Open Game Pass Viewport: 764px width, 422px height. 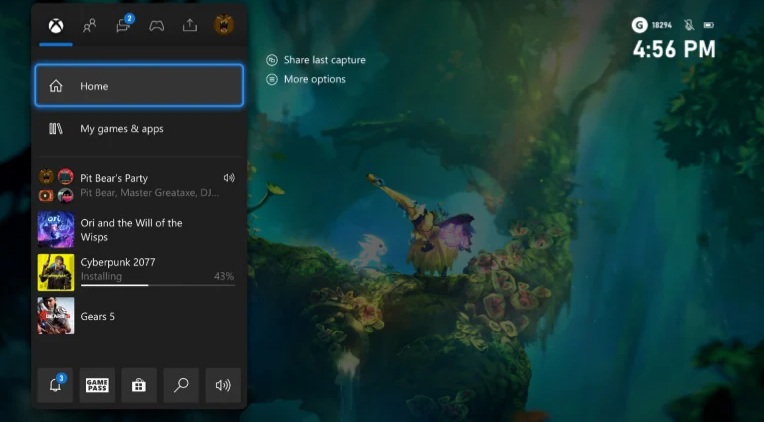coord(97,385)
